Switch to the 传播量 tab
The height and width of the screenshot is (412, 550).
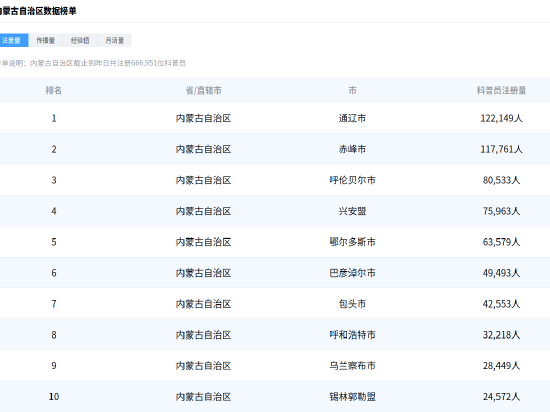click(46, 40)
